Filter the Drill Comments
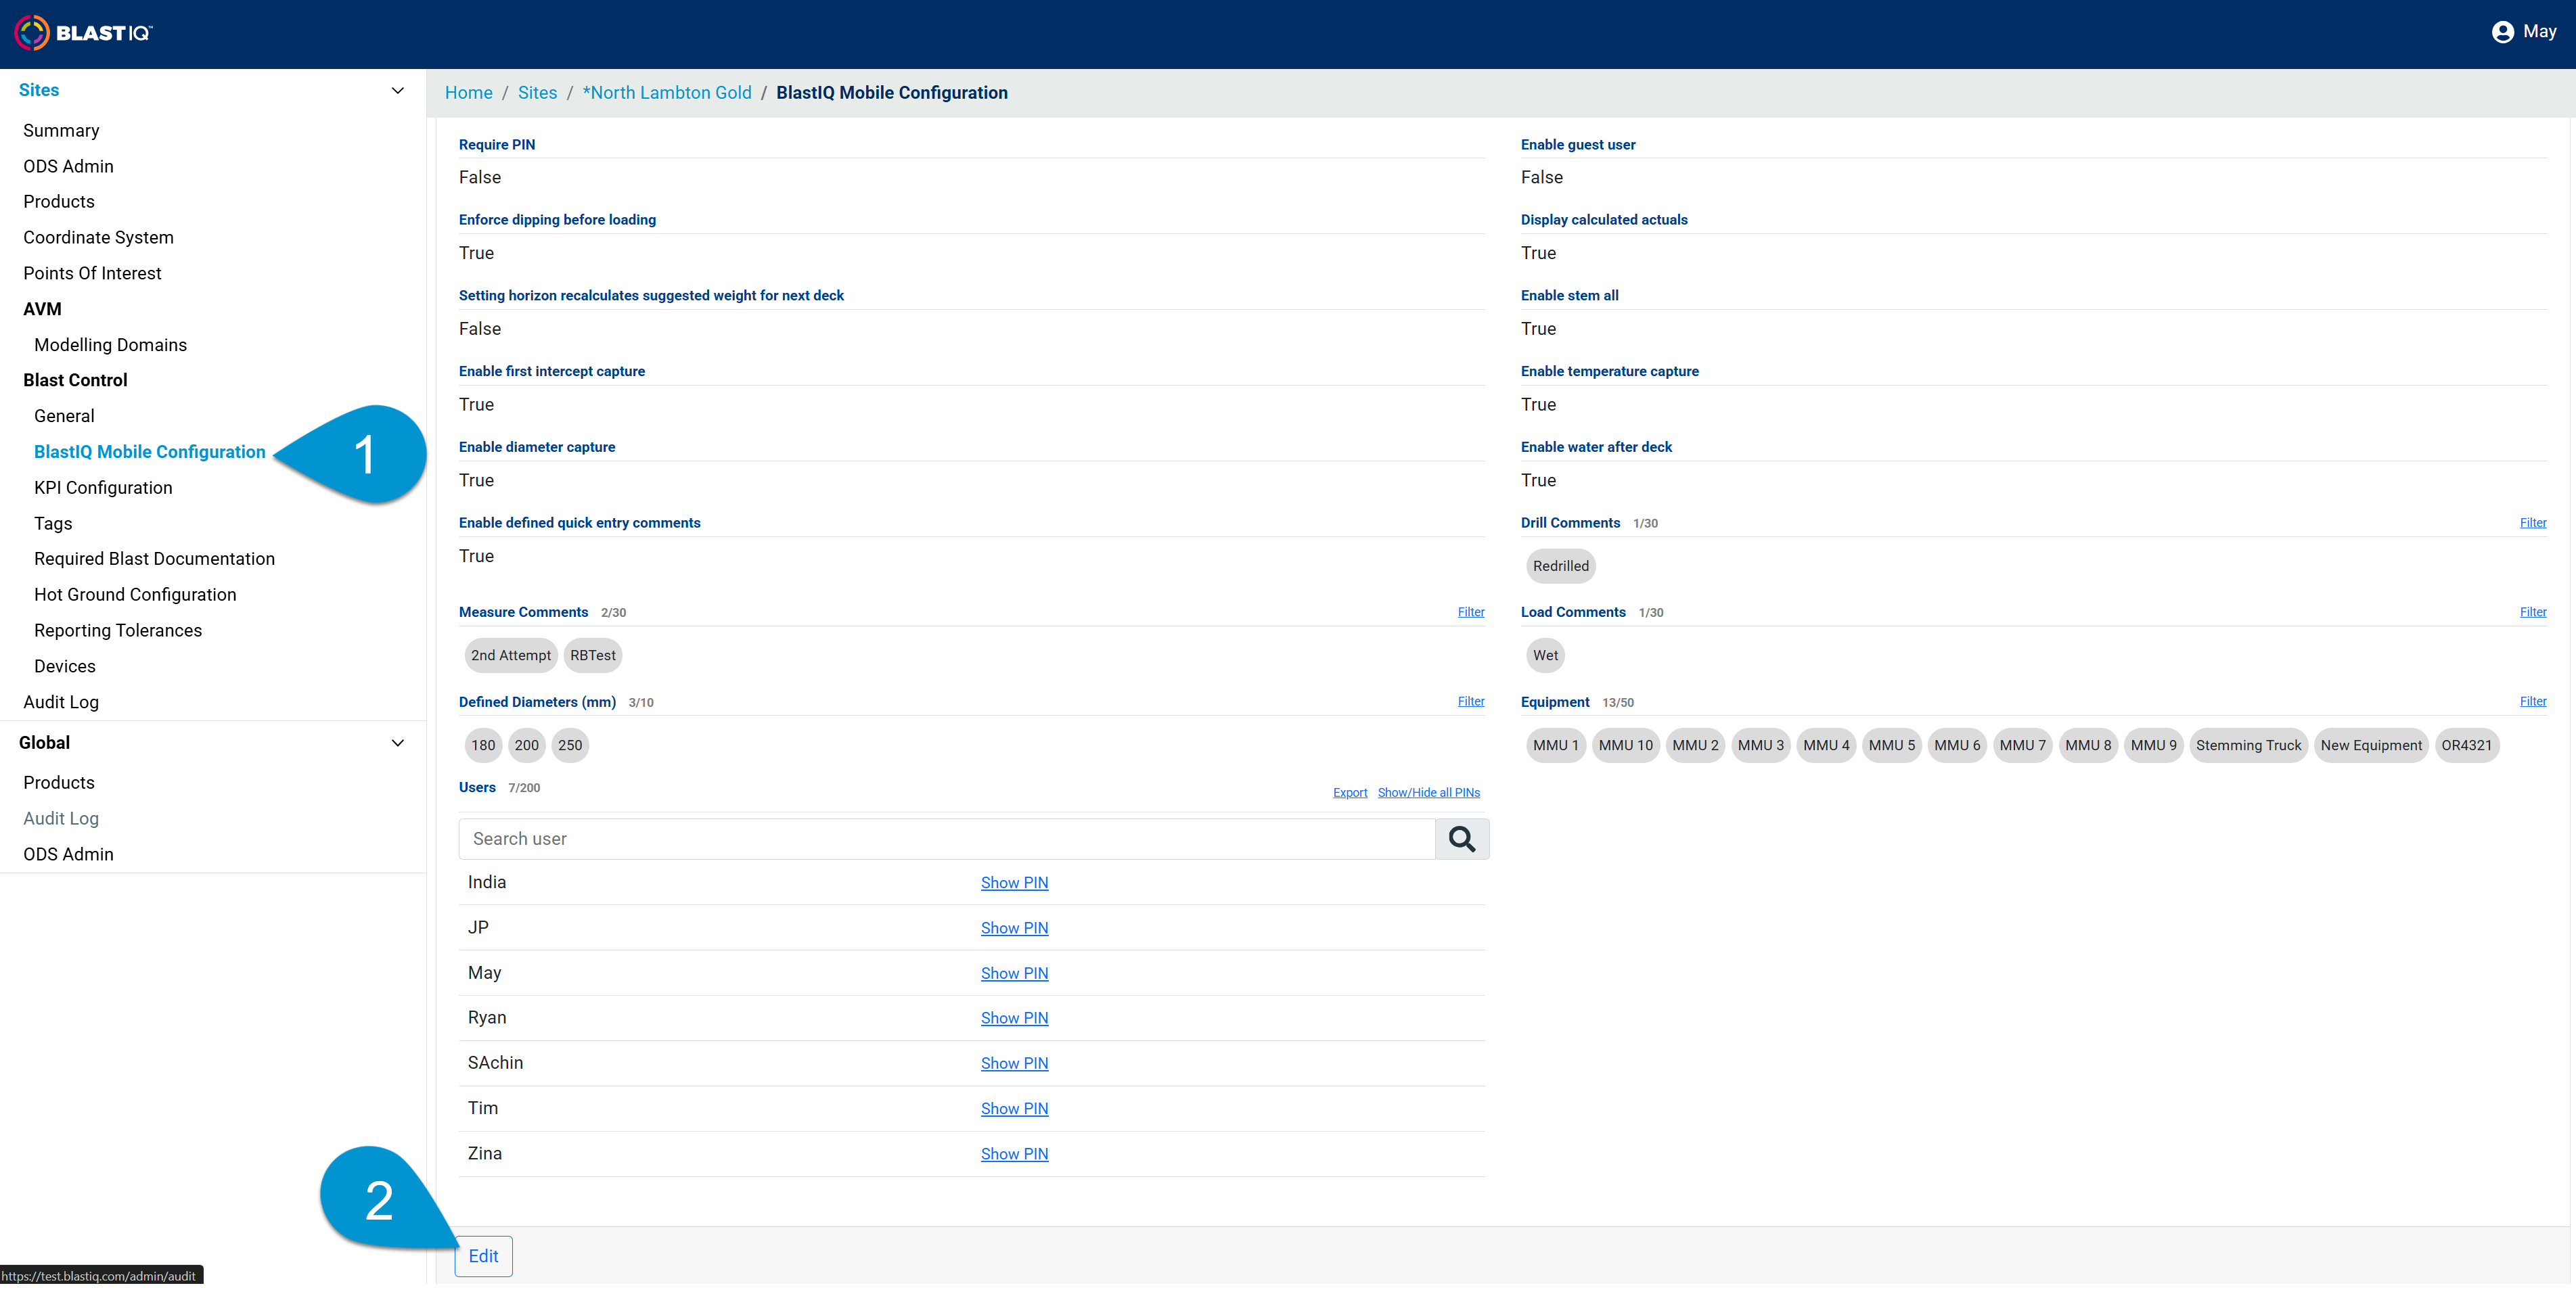Image resolution: width=2576 pixels, height=1292 pixels. click(x=2533, y=523)
